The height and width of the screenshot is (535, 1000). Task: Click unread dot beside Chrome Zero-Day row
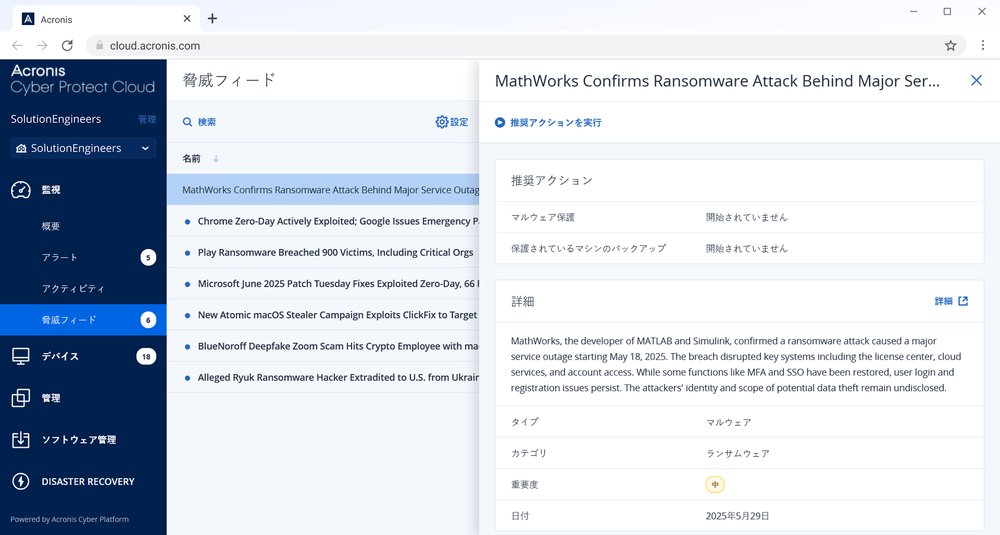tap(188, 222)
